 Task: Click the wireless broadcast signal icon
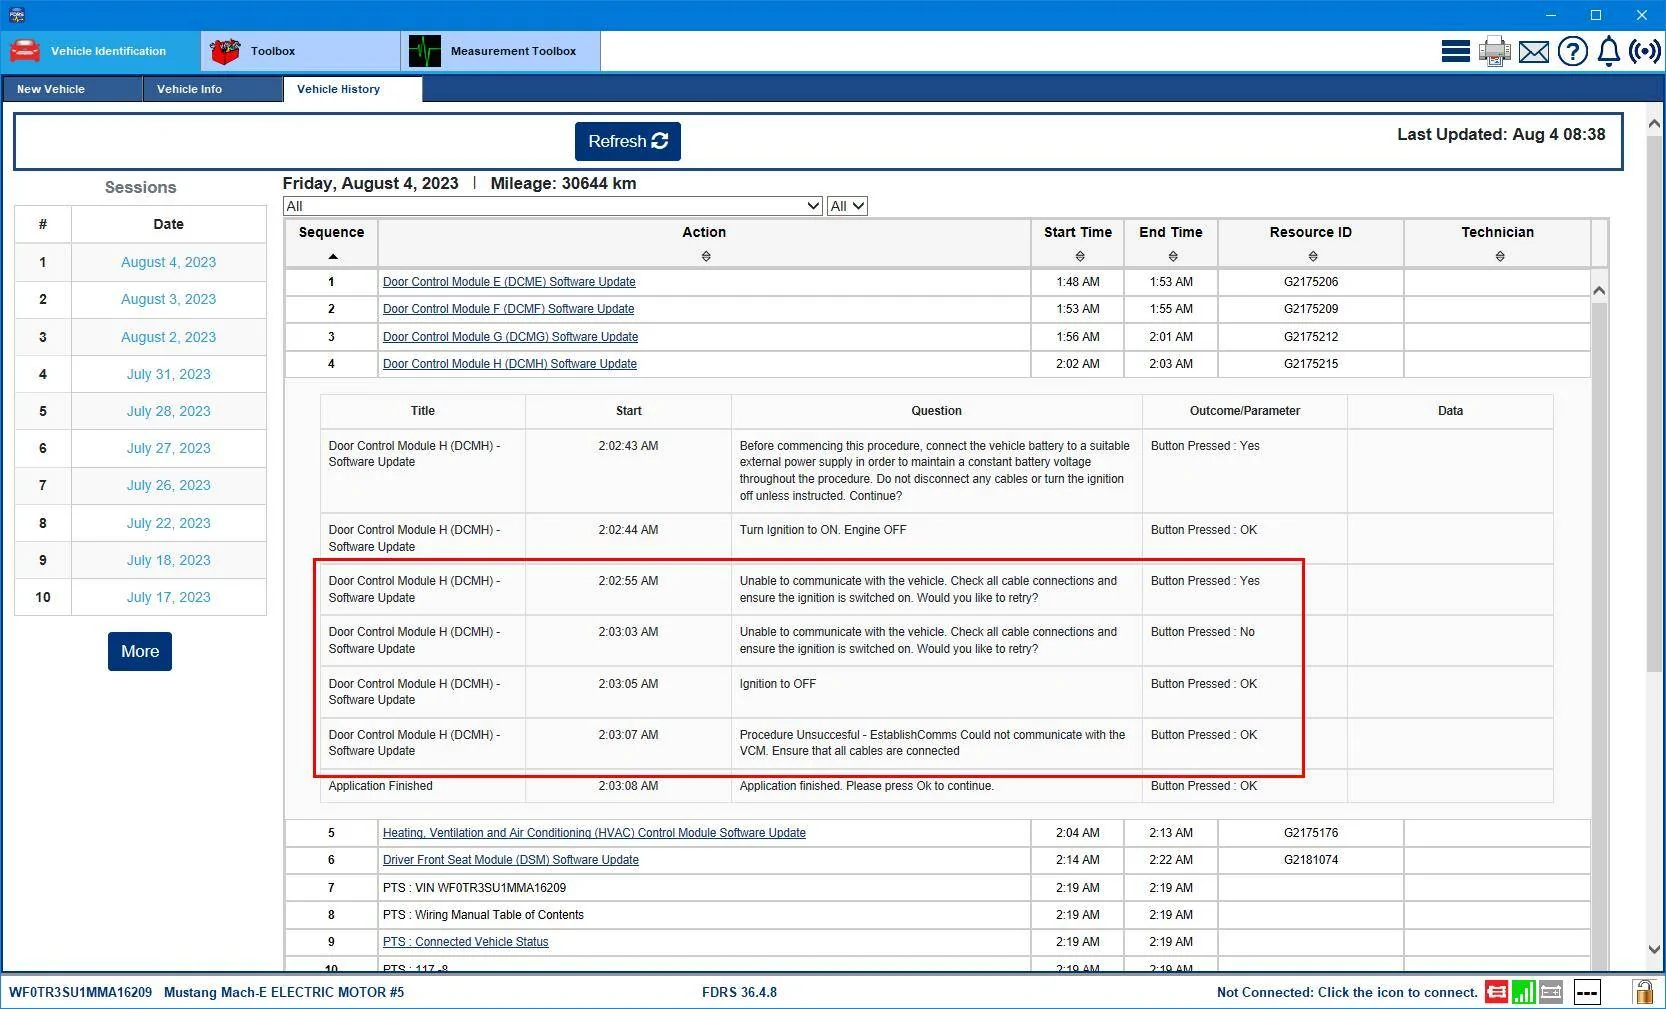point(1645,51)
